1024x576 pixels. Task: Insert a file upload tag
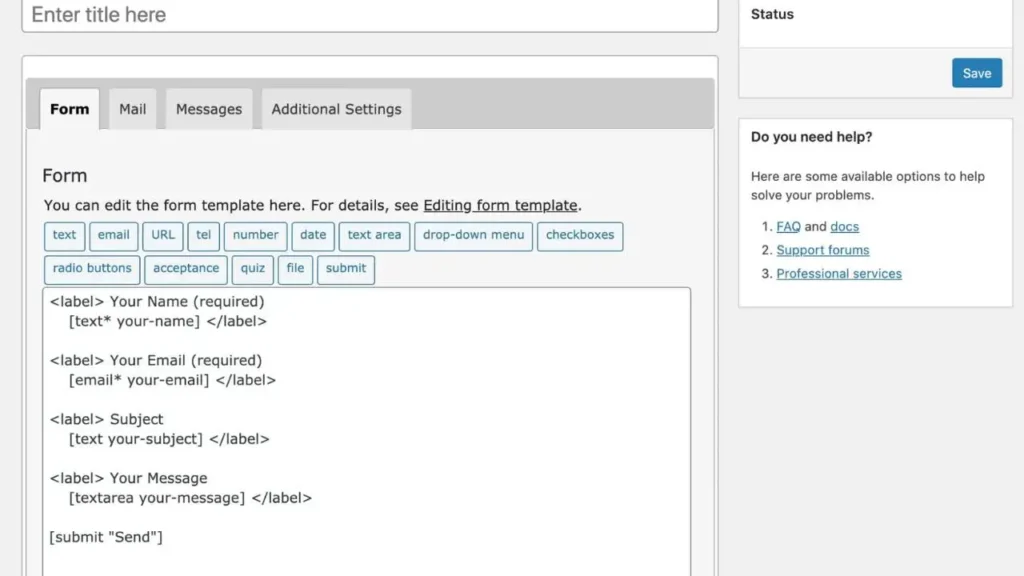tap(295, 269)
